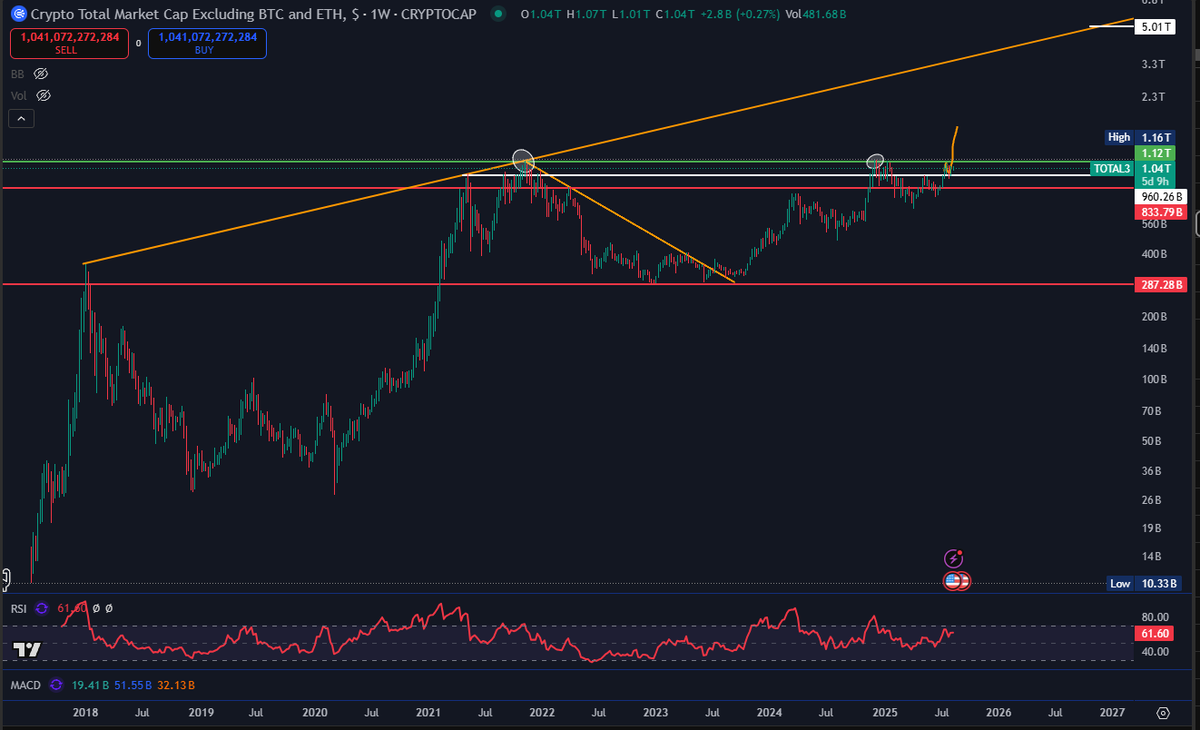Collapse the indicator legend with chevron

tap(22, 119)
